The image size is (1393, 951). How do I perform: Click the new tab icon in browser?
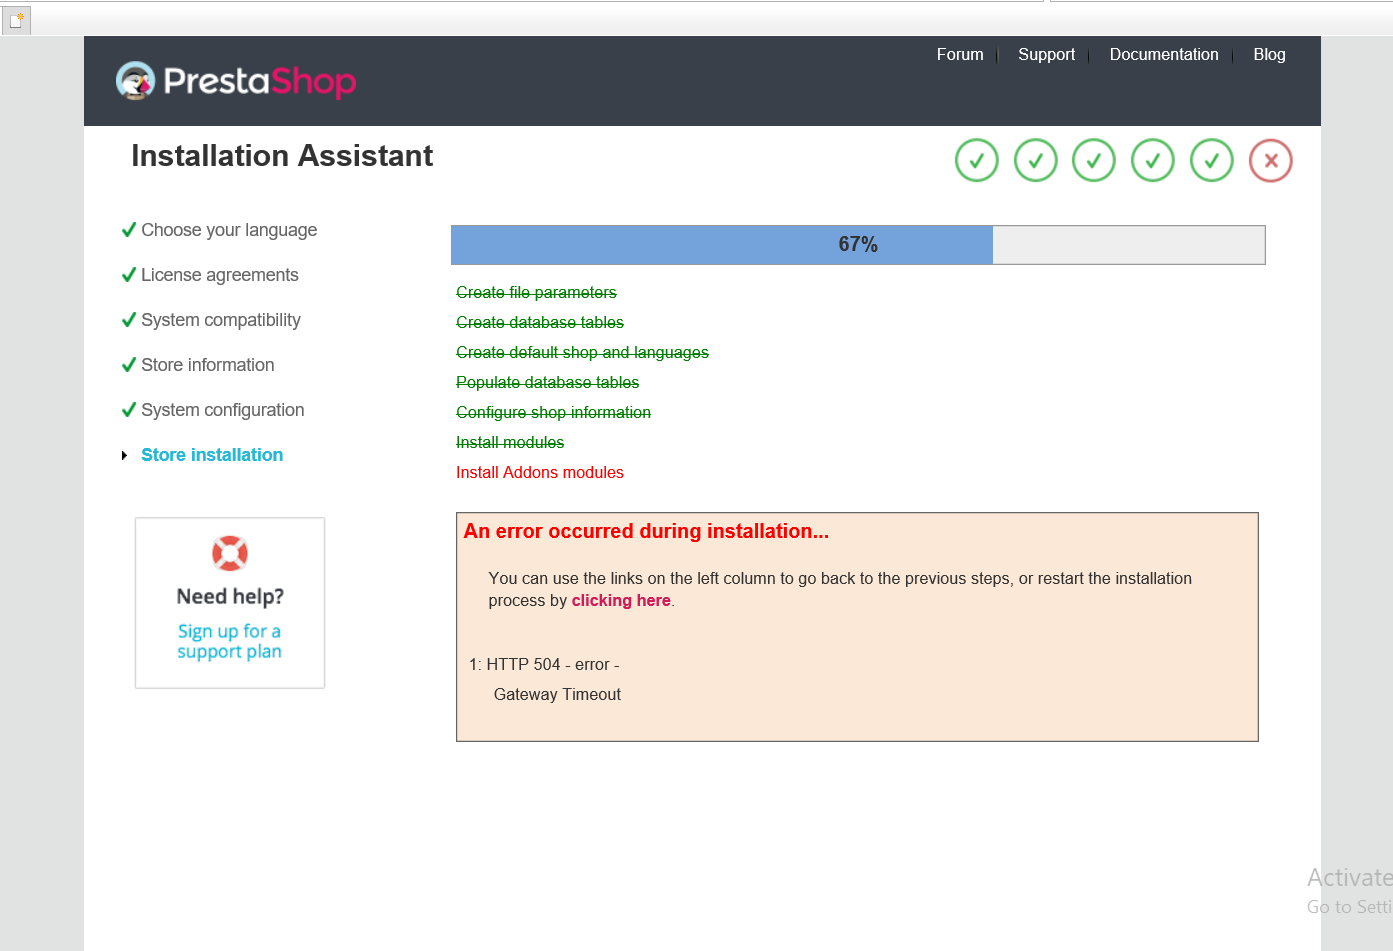point(16,20)
